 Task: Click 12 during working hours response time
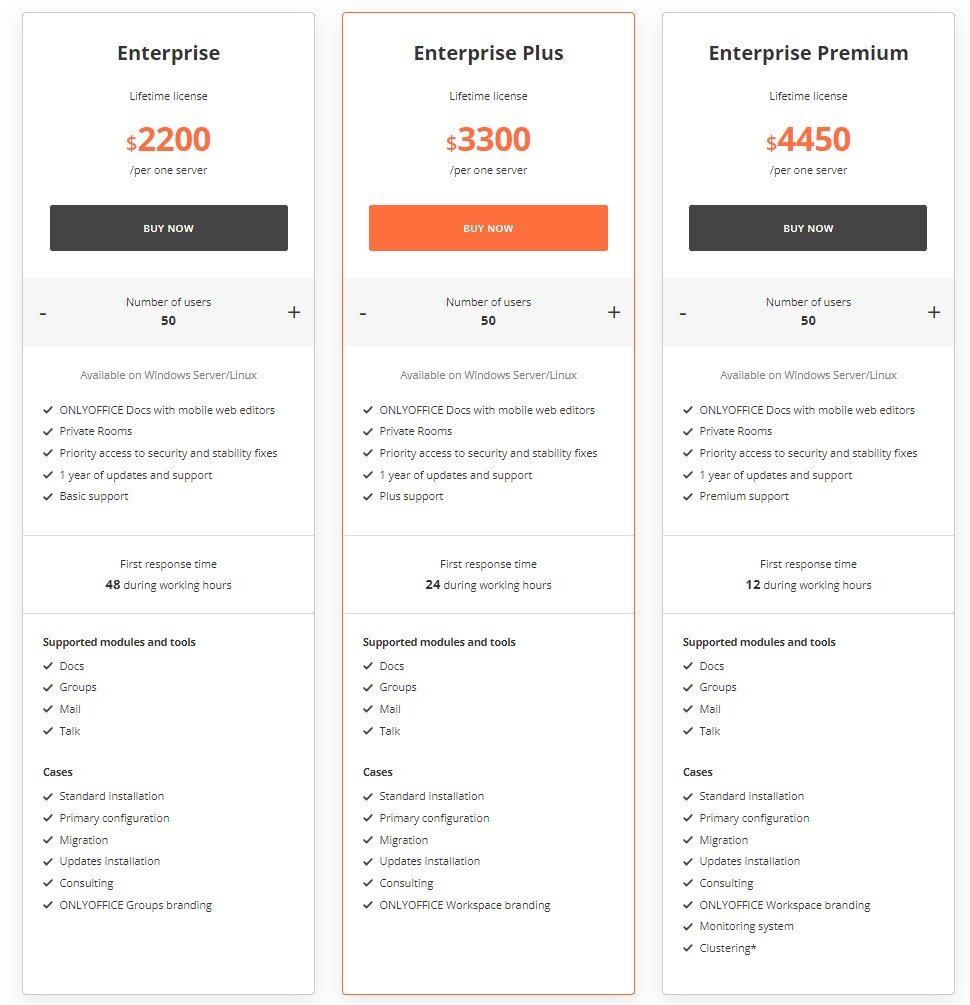point(808,585)
